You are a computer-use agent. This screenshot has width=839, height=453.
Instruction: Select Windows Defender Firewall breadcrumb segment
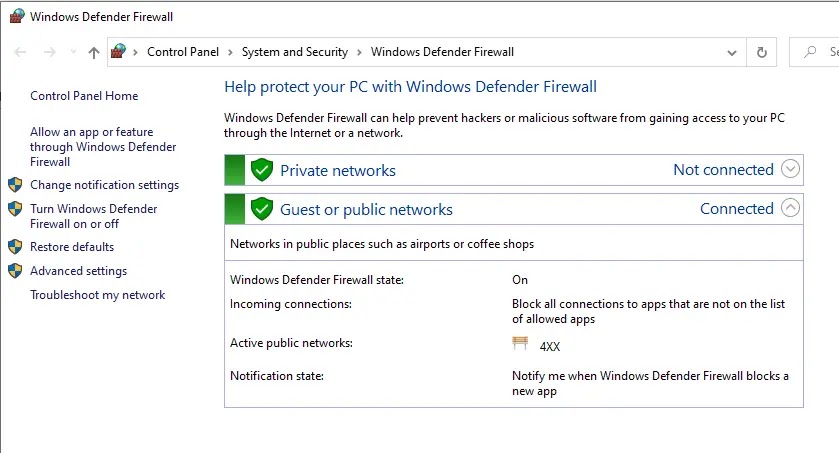pyautogui.click(x=443, y=52)
